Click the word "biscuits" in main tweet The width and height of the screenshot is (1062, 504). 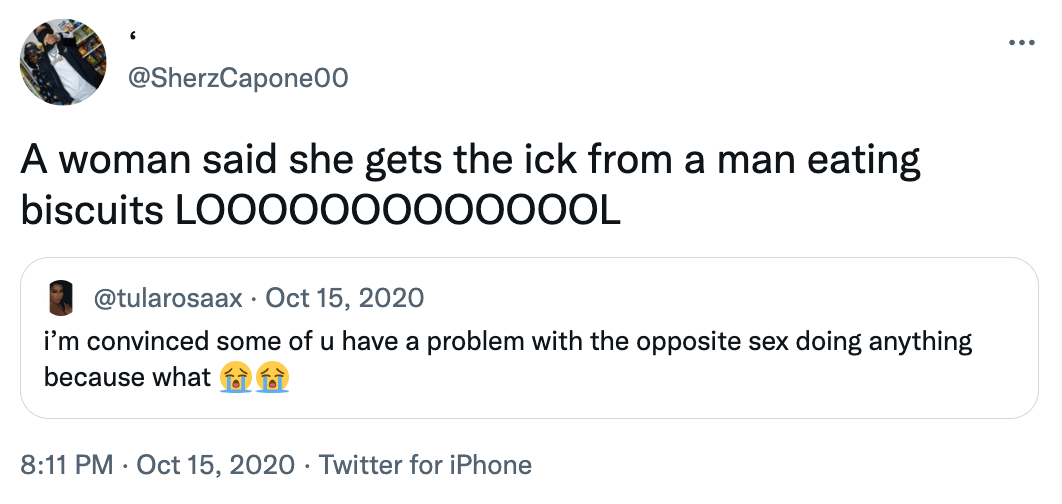(x=95, y=210)
